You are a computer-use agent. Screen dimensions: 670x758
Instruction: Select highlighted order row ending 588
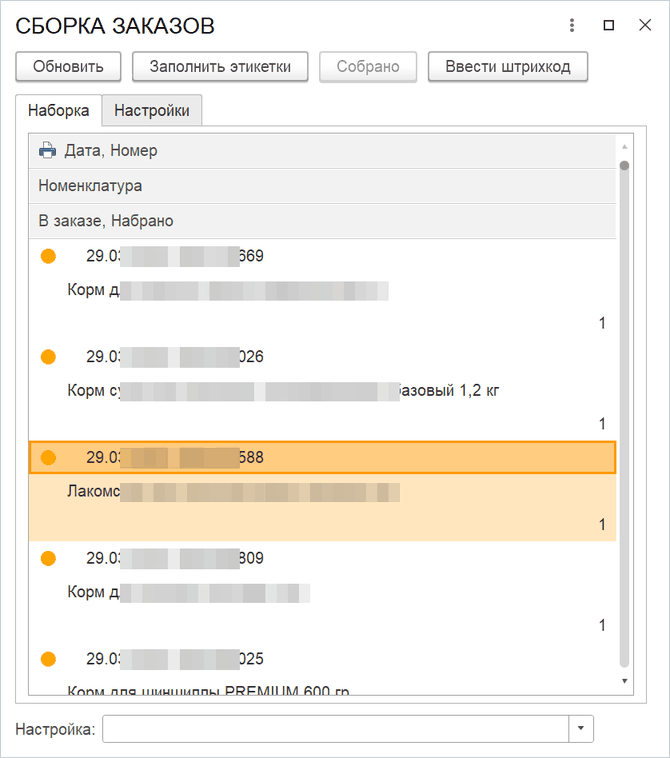click(322, 457)
